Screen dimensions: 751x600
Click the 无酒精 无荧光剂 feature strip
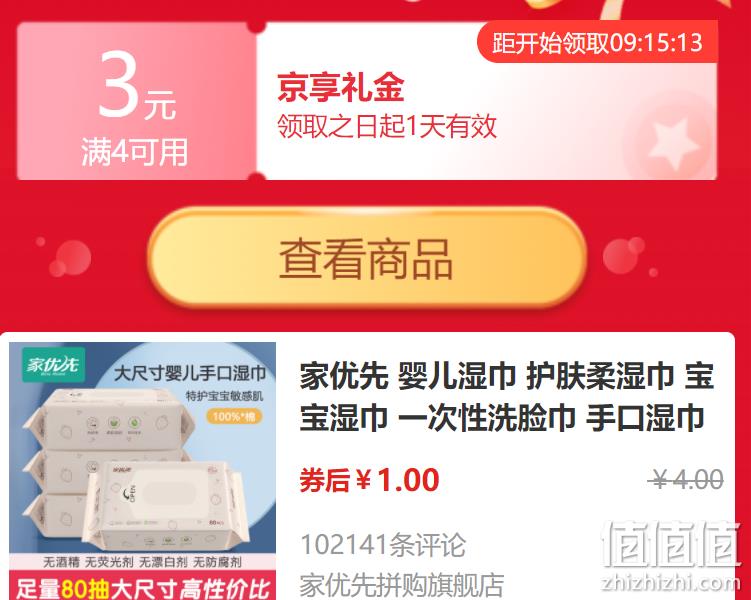(x=143, y=562)
